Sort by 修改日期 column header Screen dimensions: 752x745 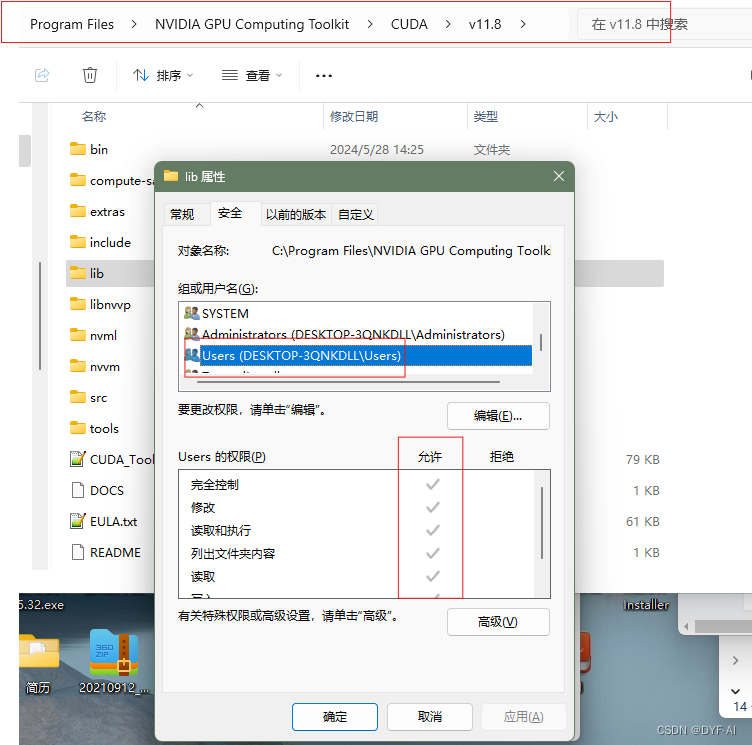[354, 117]
